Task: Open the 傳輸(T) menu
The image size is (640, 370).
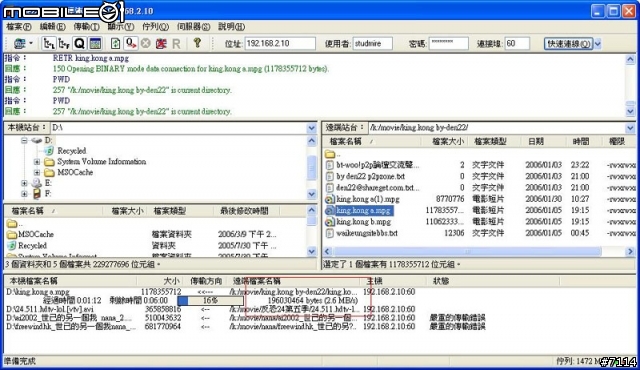Action: pyautogui.click(x=87, y=27)
